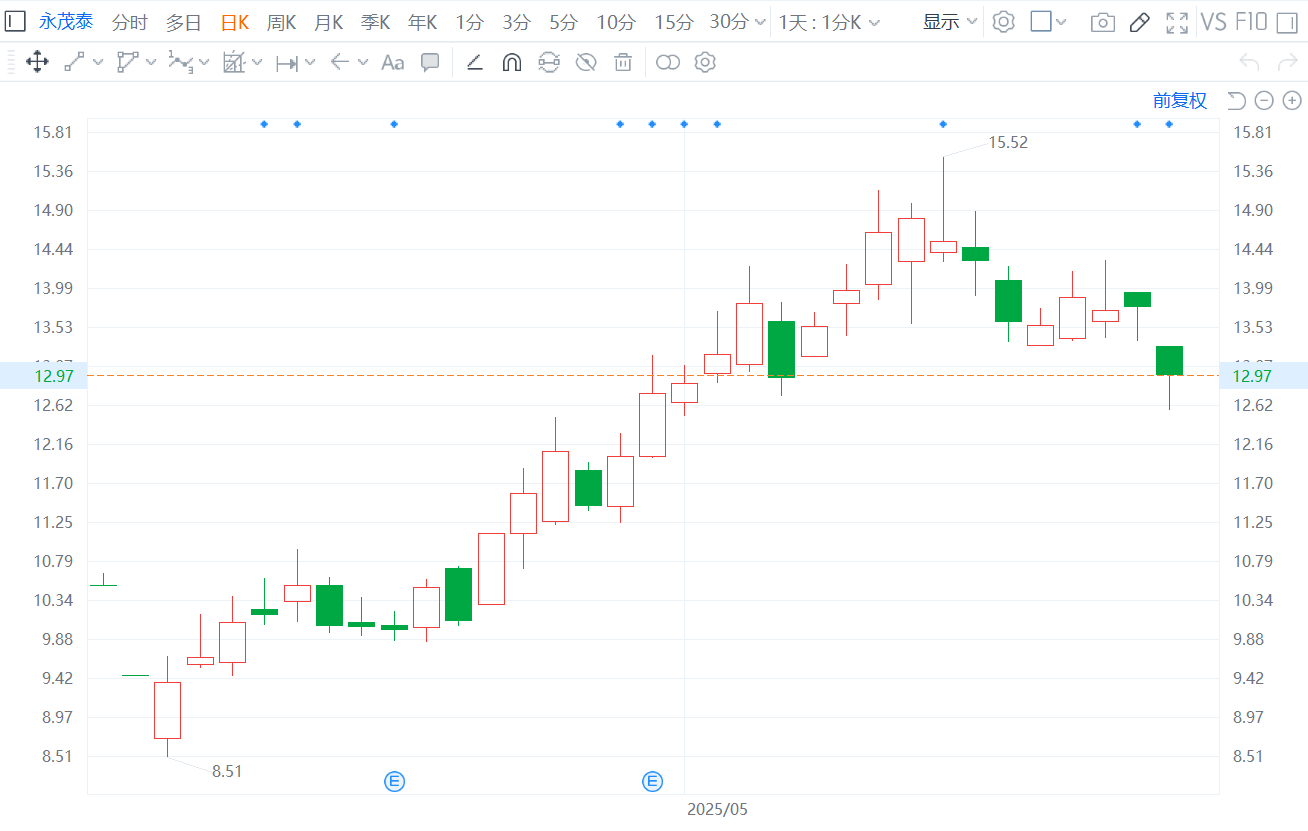Click the 前复权 adjustment link

1180,100
